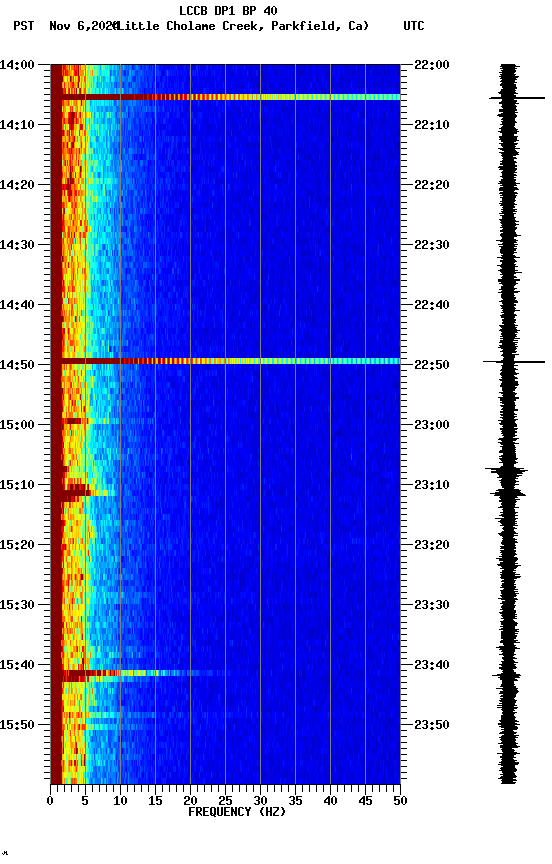Click the '14:50' PST time label

17,365
